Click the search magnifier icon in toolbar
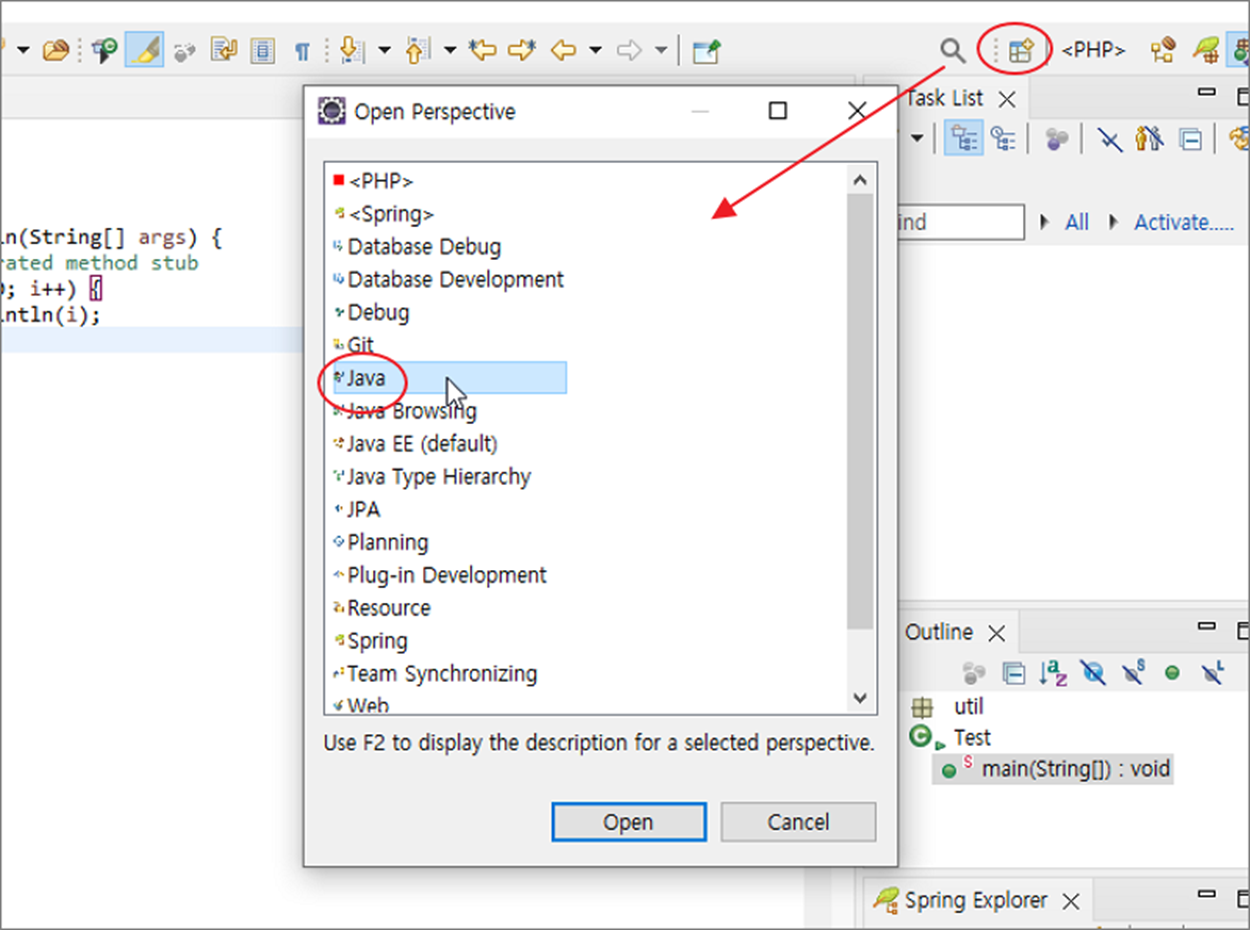 (x=952, y=50)
